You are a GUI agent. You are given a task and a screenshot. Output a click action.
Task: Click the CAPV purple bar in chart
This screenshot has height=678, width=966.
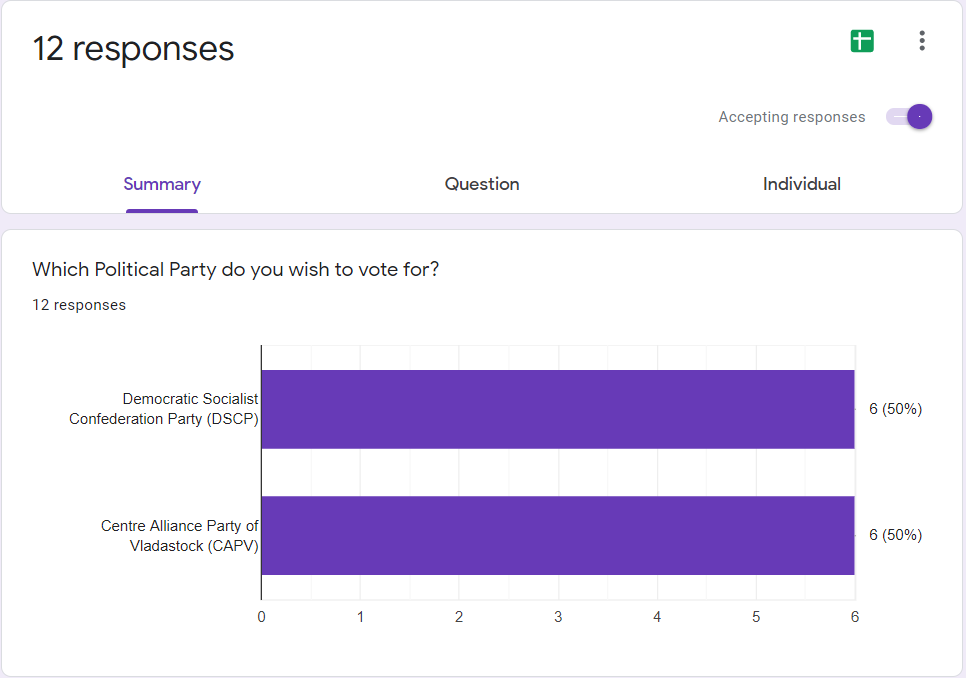point(557,535)
